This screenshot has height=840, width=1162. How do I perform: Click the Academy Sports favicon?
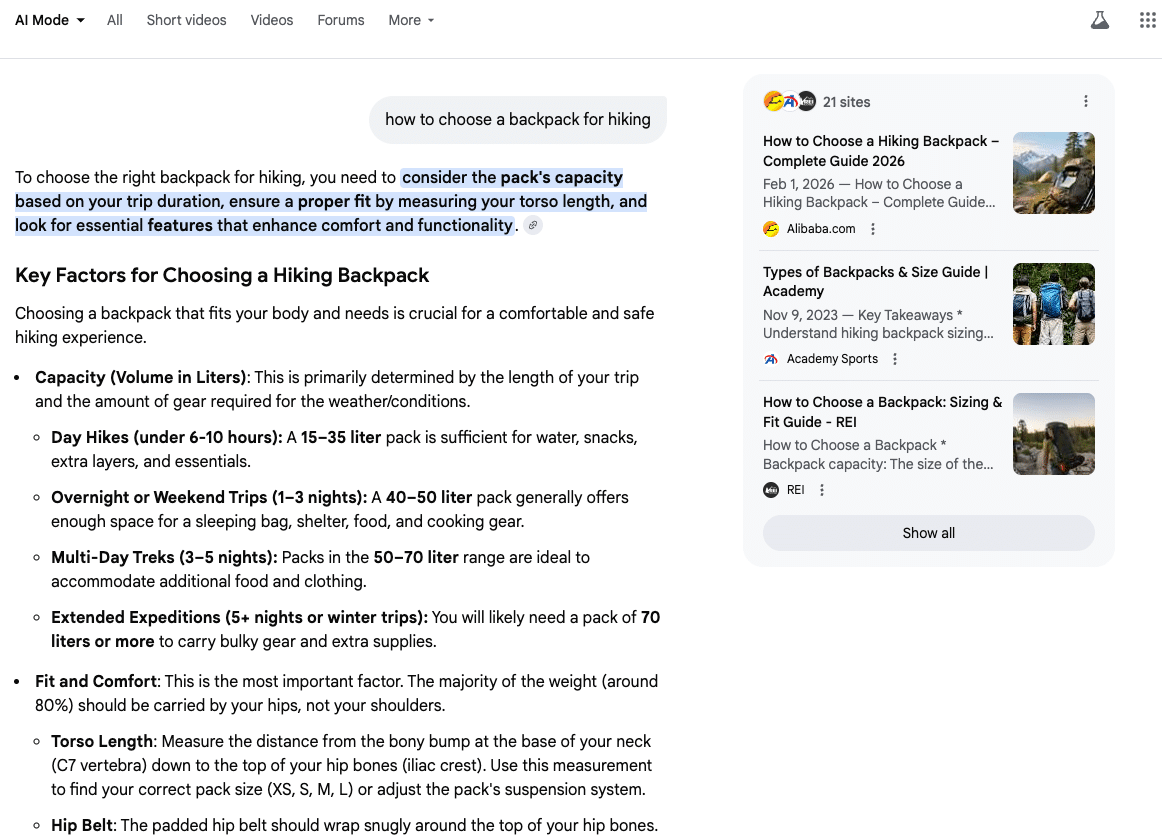click(x=771, y=359)
